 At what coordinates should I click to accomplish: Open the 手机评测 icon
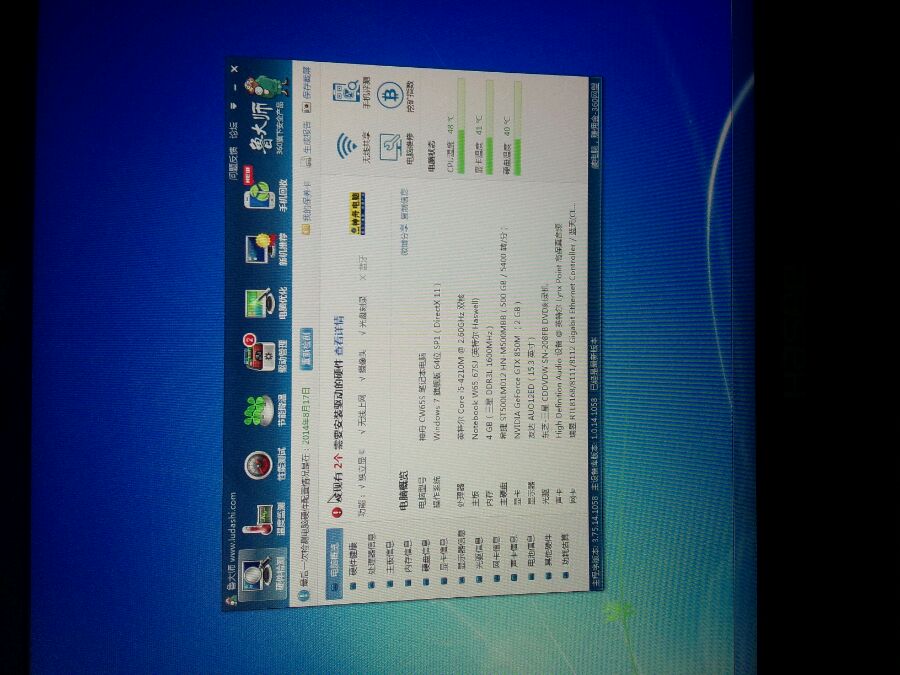click(x=351, y=93)
